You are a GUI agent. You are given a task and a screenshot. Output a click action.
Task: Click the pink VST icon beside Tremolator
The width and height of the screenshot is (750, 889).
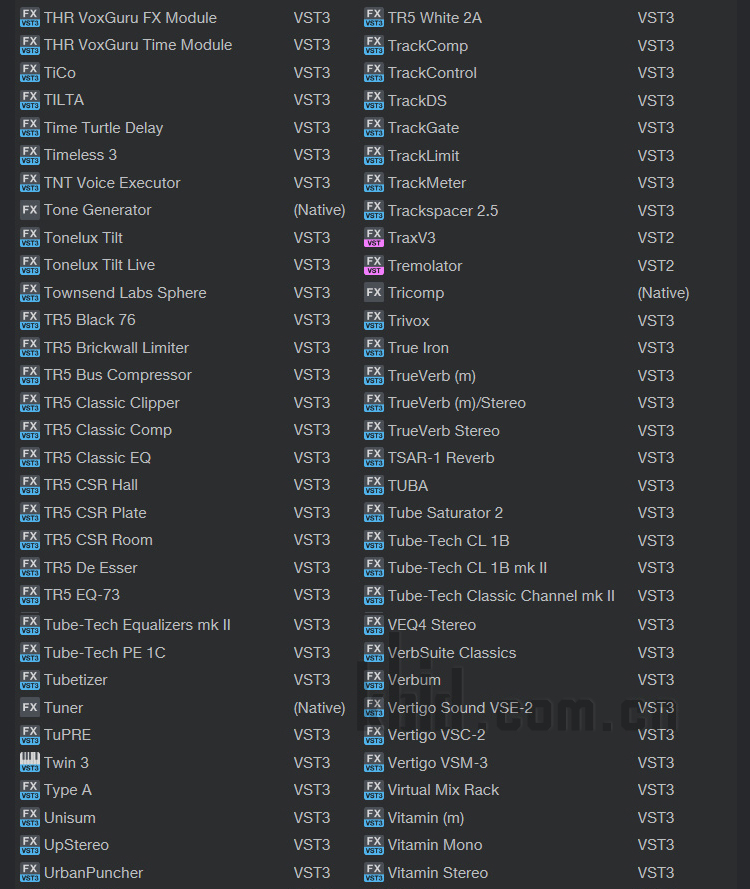374,265
